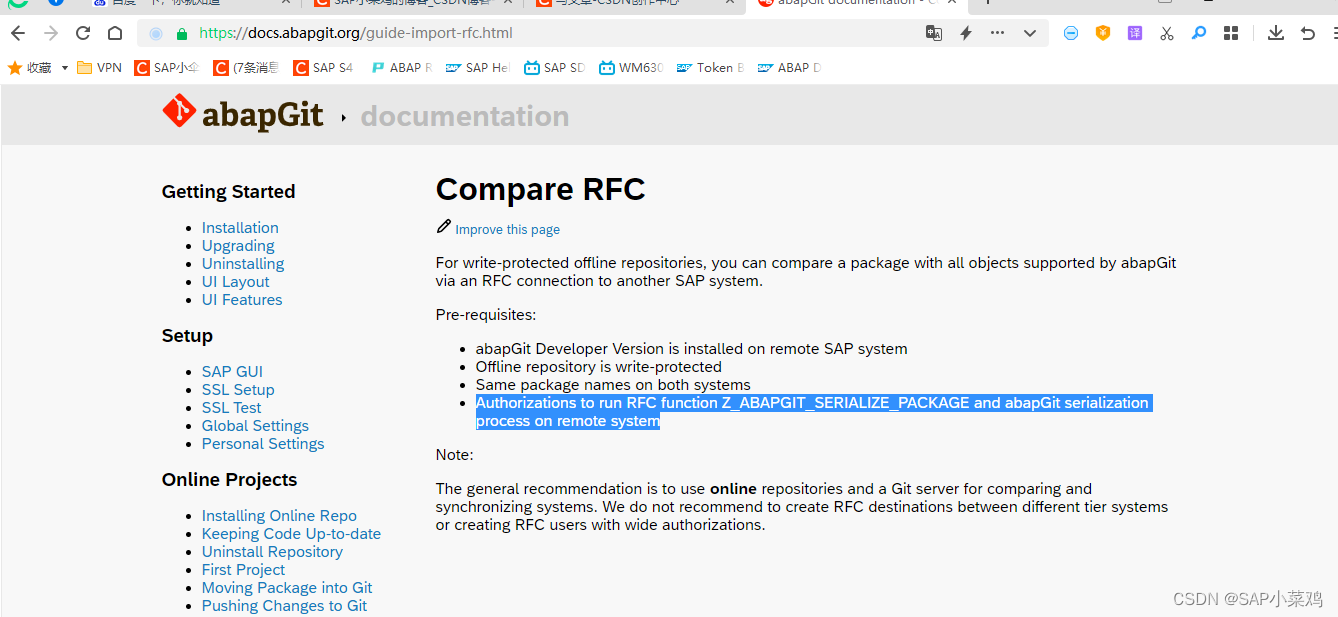
Task: Open the (7条消息 bookmark
Action: [245, 68]
